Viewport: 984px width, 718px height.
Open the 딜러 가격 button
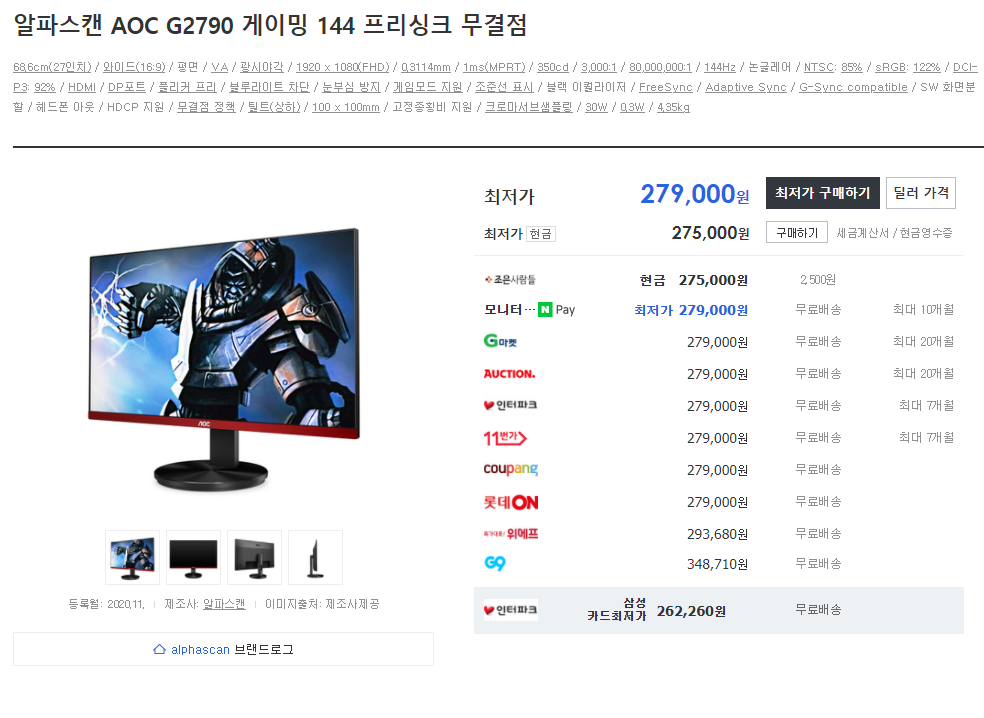pos(921,193)
